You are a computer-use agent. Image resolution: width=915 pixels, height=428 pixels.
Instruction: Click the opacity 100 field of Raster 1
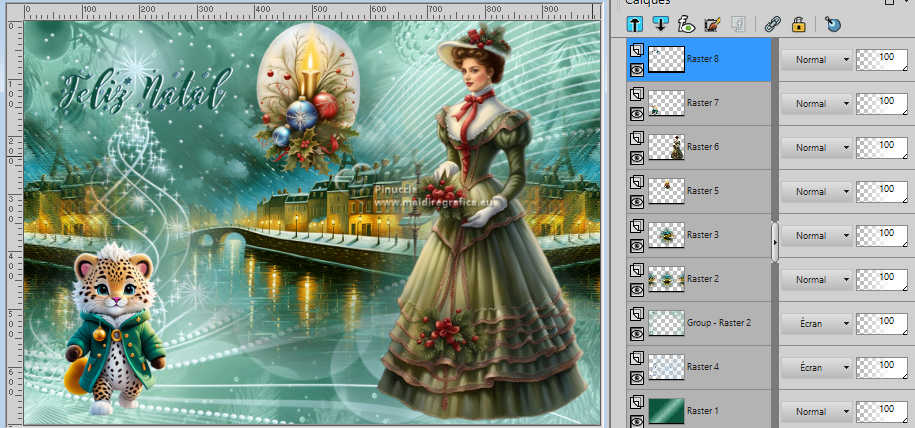(882, 412)
